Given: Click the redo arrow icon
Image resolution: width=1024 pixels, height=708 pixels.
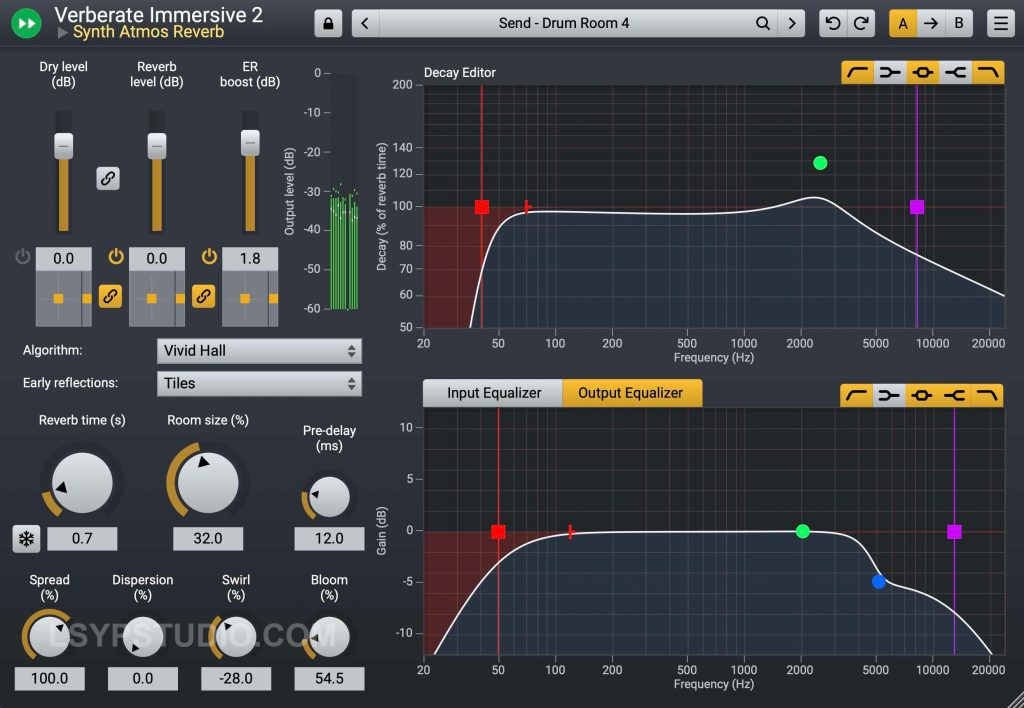Looking at the screenshot, I should pyautogui.click(x=860, y=22).
